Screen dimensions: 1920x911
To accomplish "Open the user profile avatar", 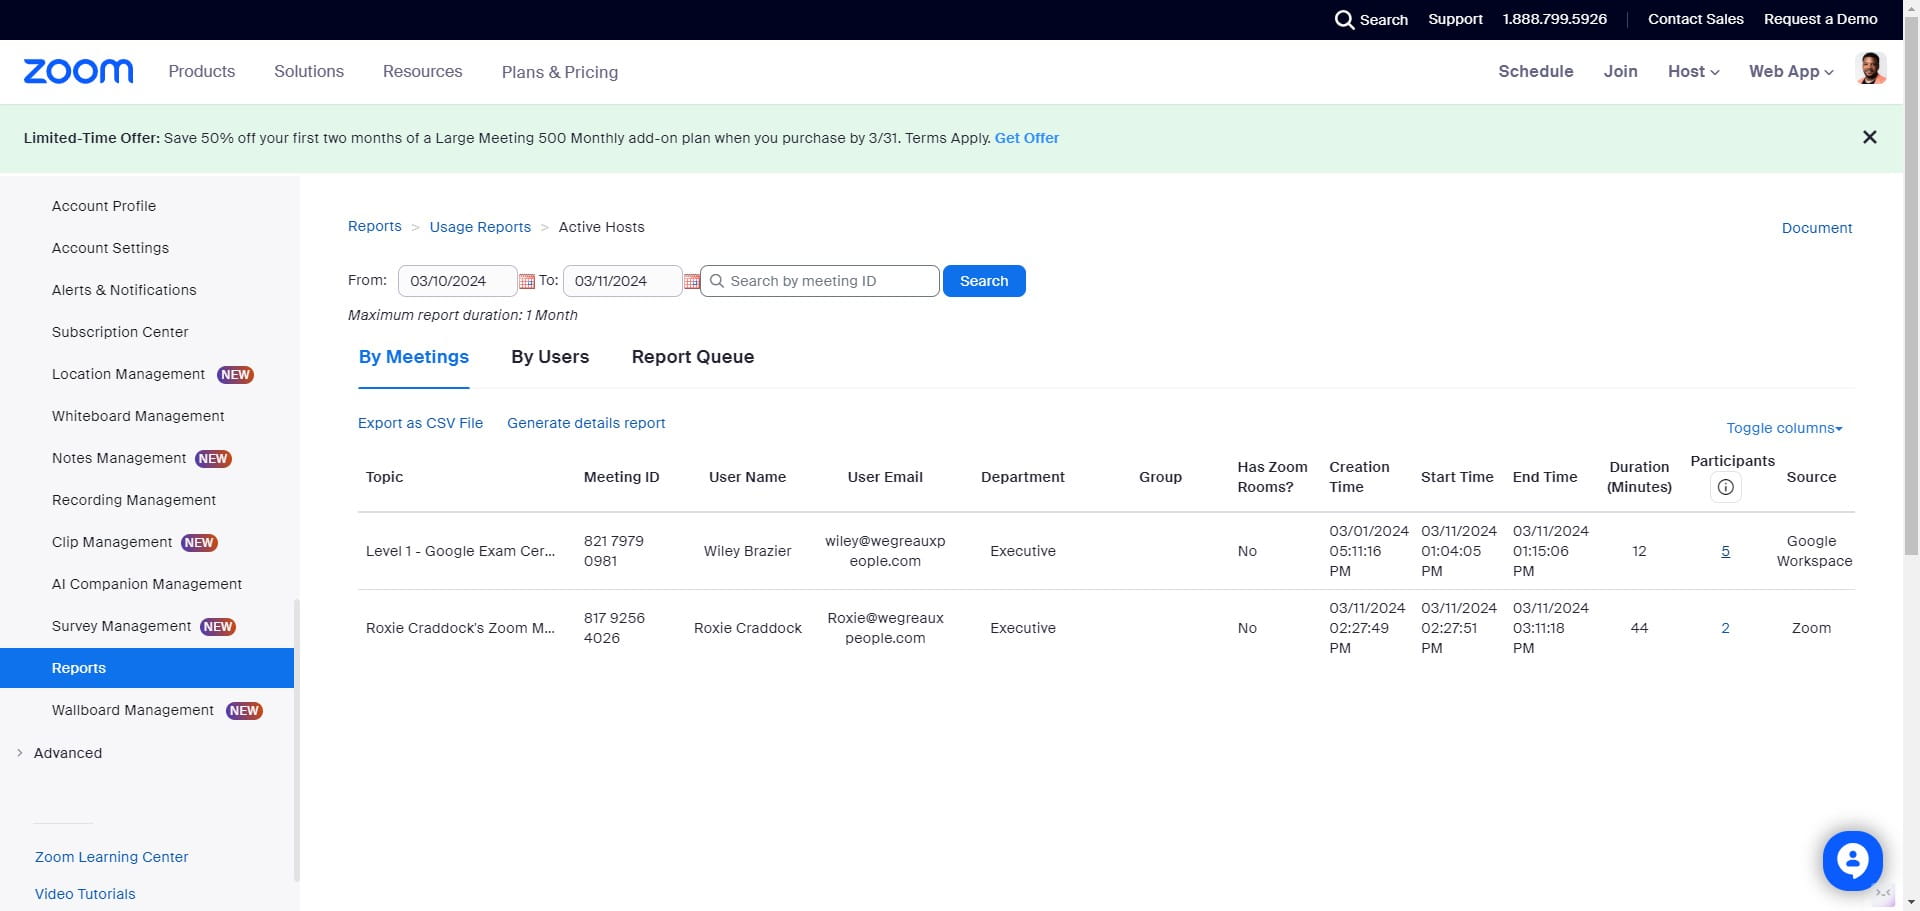I will point(1869,70).
